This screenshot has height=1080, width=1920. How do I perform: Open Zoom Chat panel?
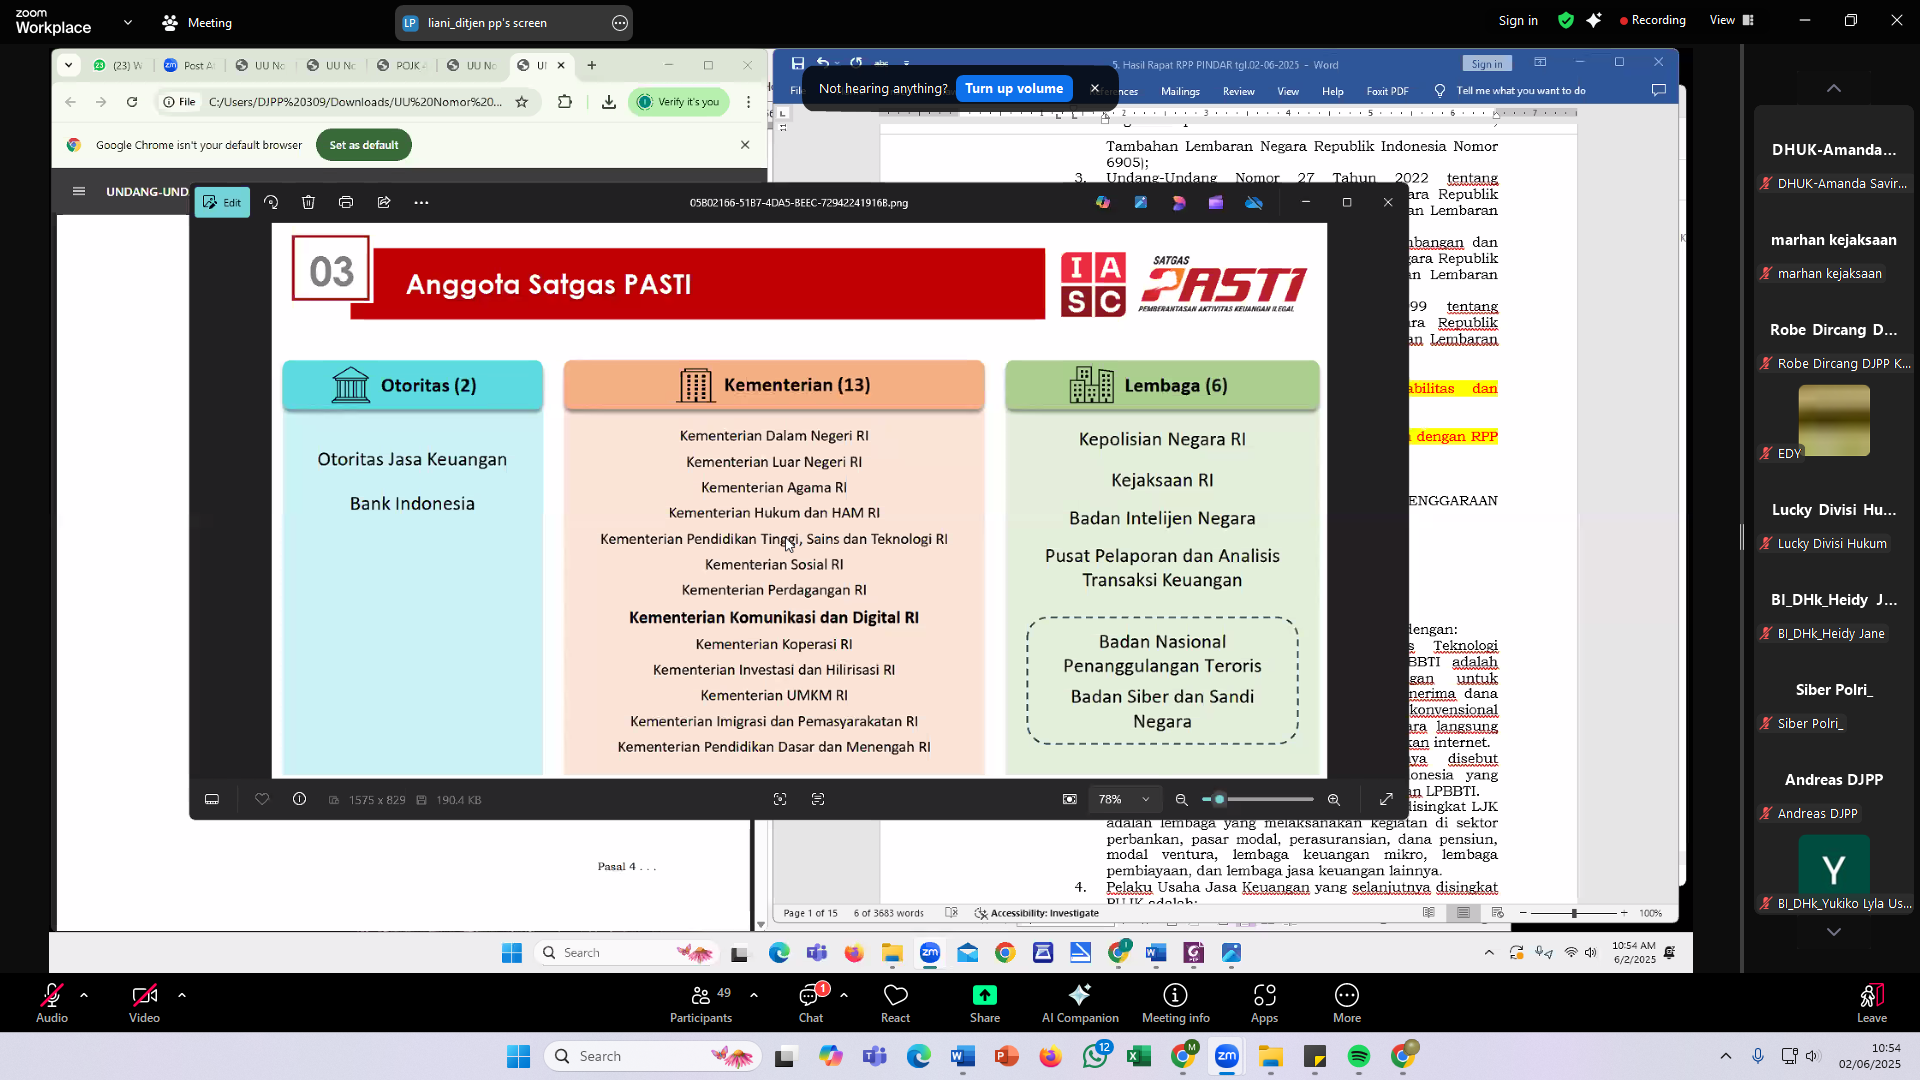pyautogui.click(x=811, y=1003)
